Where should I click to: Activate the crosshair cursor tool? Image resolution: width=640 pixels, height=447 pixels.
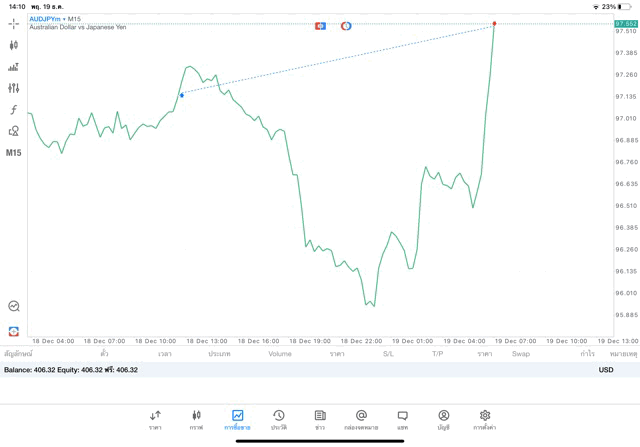14,23
